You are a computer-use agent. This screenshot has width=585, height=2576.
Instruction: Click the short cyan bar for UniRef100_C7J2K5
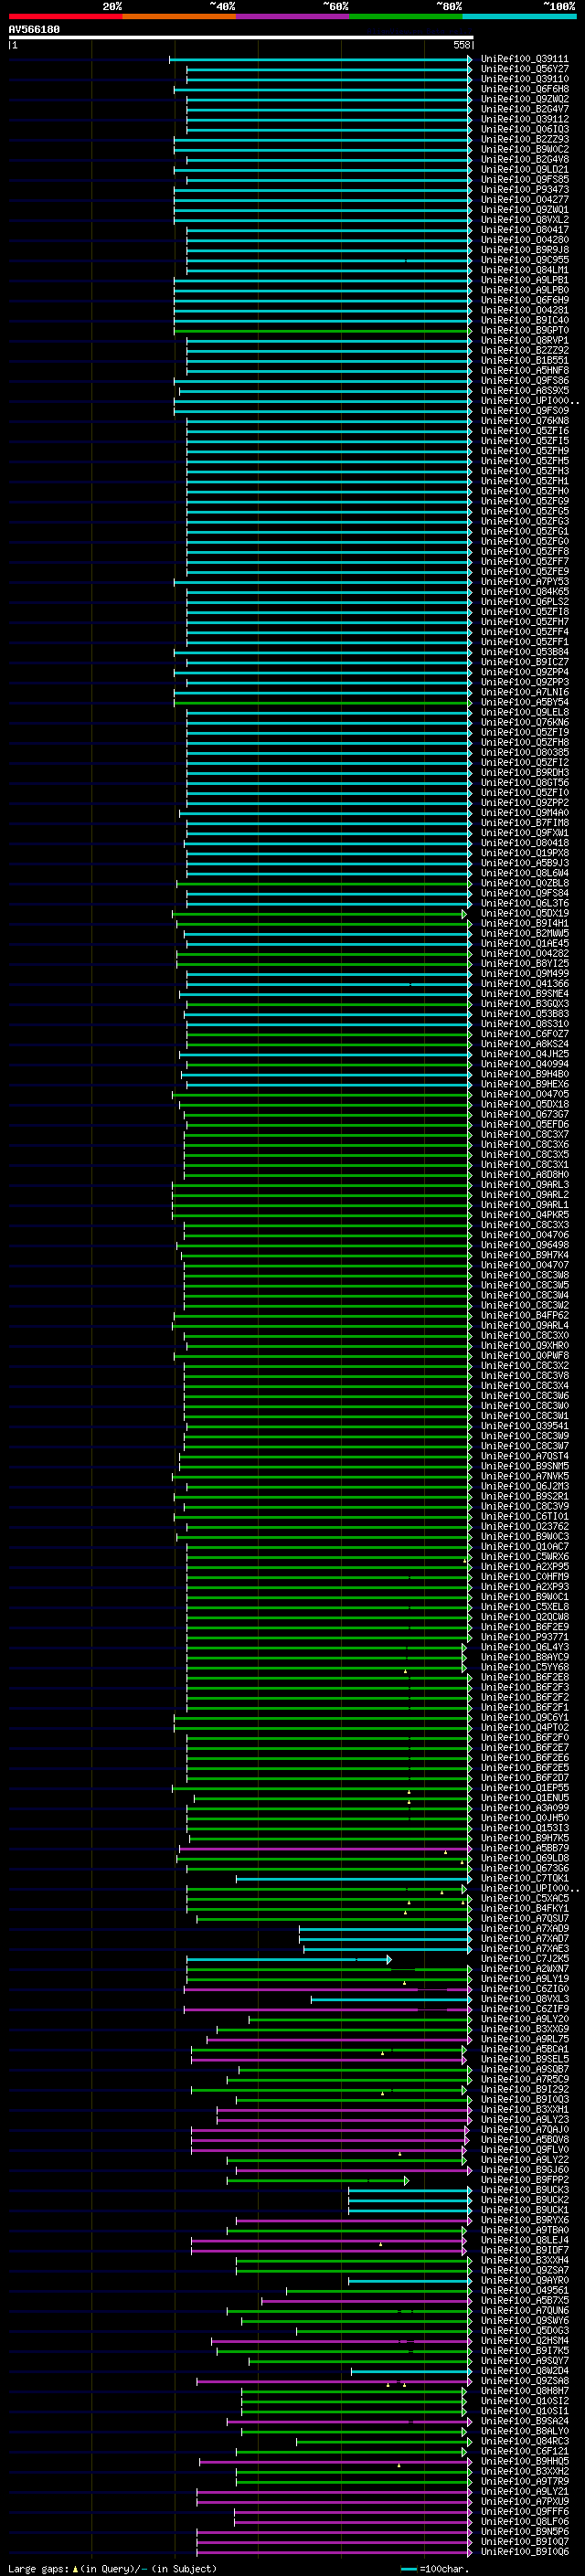(x=289, y=1959)
